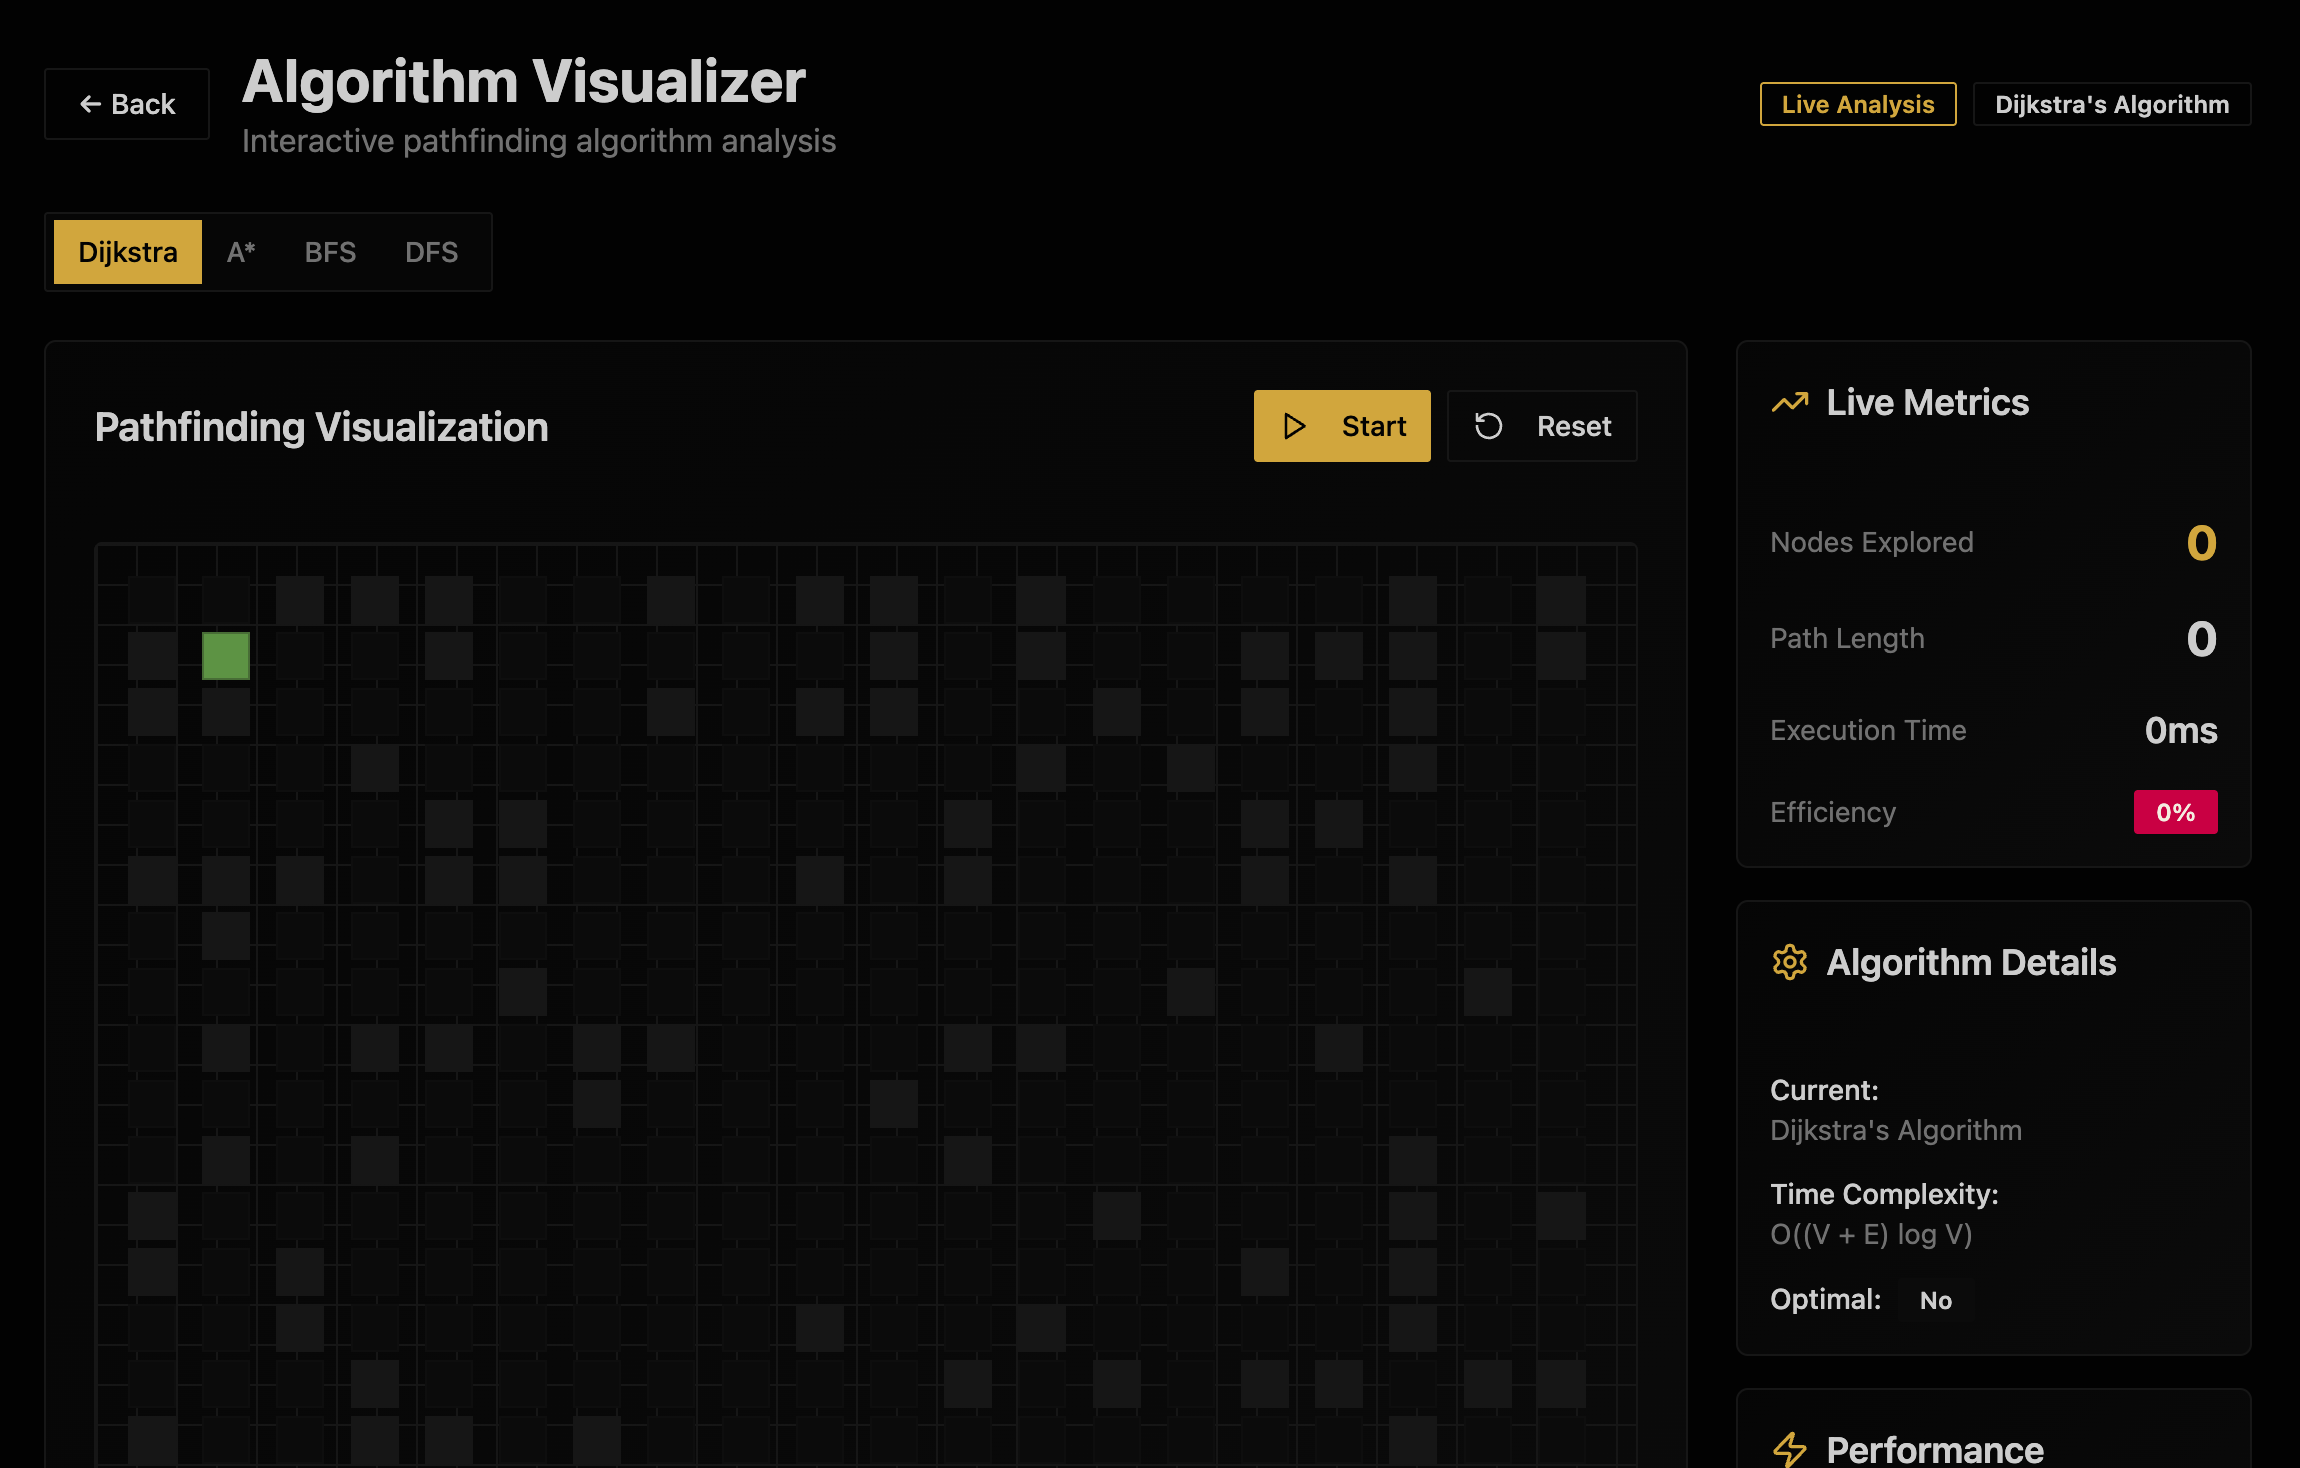Click the Dijkstra's Algorithm header badge
Screen dimensions: 2300x1468
[2111, 104]
